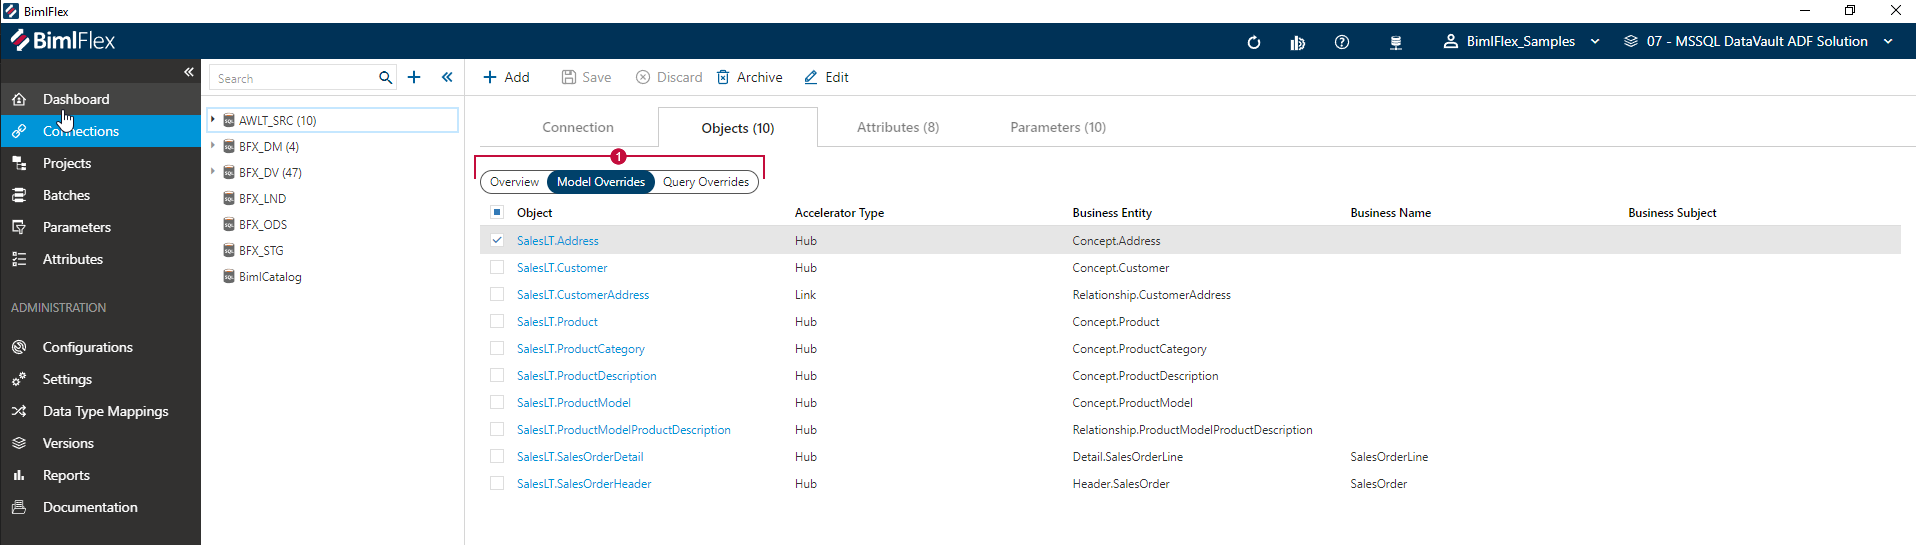Click the Add button in toolbar
This screenshot has width=1916, height=545.
(x=506, y=77)
